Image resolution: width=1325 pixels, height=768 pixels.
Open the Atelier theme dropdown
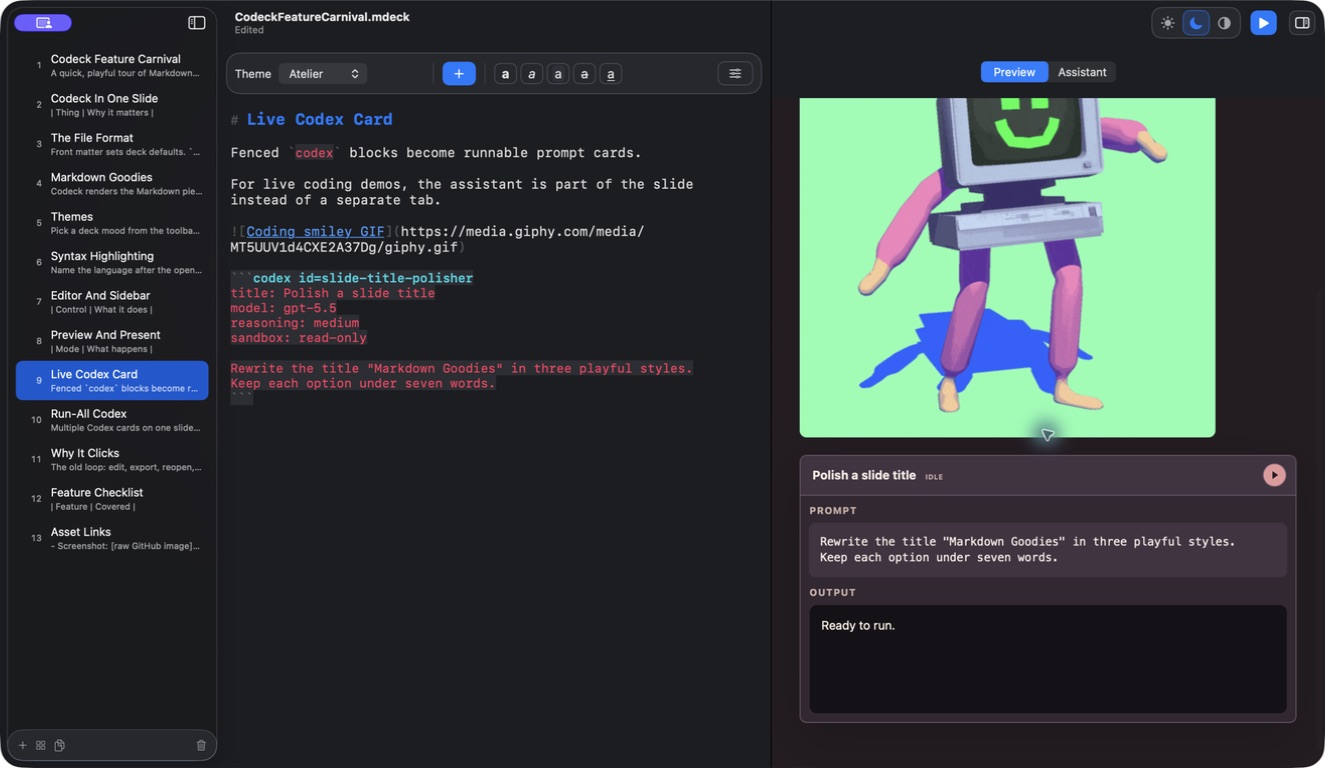point(323,74)
